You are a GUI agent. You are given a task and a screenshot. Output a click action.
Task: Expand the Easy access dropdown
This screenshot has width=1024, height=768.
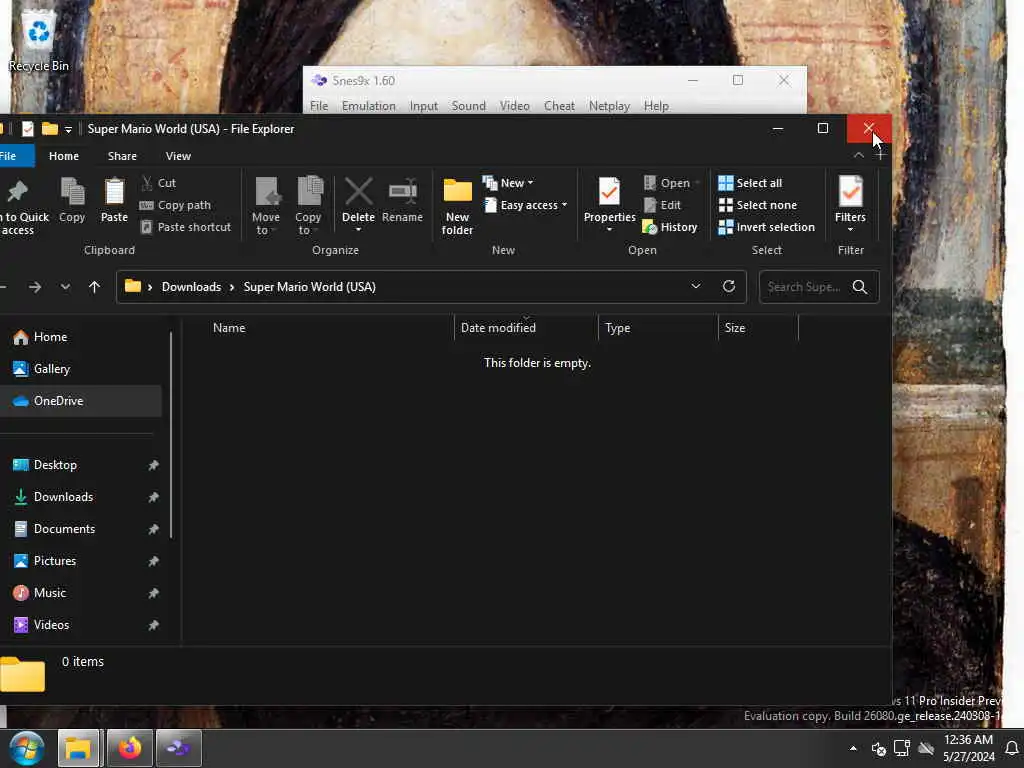coord(525,205)
